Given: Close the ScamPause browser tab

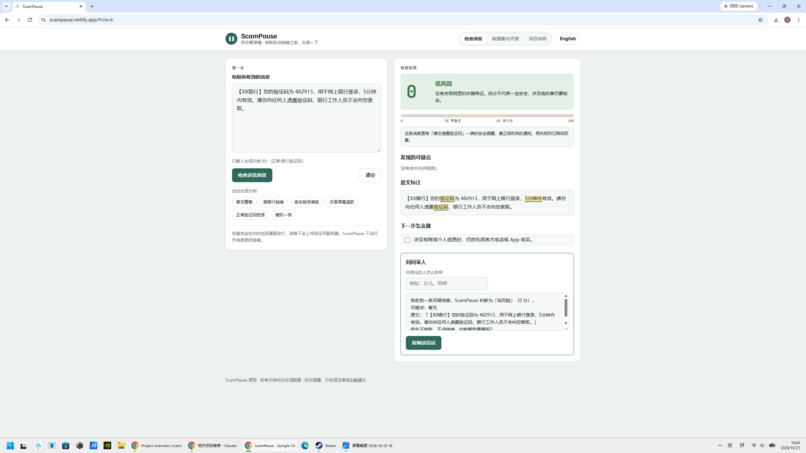Looking at the screenshot, I should (x=81, y=6).
